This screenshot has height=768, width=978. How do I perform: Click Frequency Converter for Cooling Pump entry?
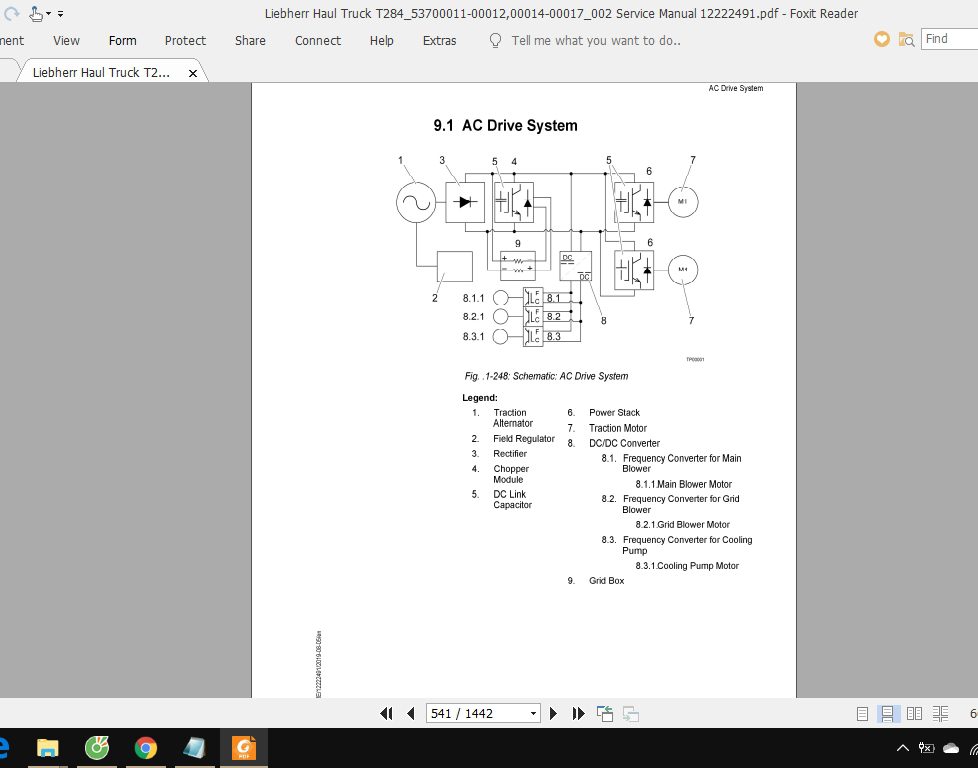pyautogui.click(x=687, y=545)
